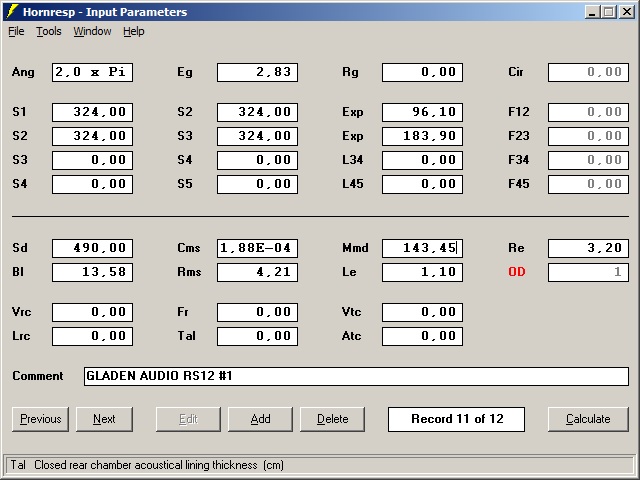
Task: Click the Comment field reading GLADEN AUDIO RS12 #1
Action: point(356,376)
